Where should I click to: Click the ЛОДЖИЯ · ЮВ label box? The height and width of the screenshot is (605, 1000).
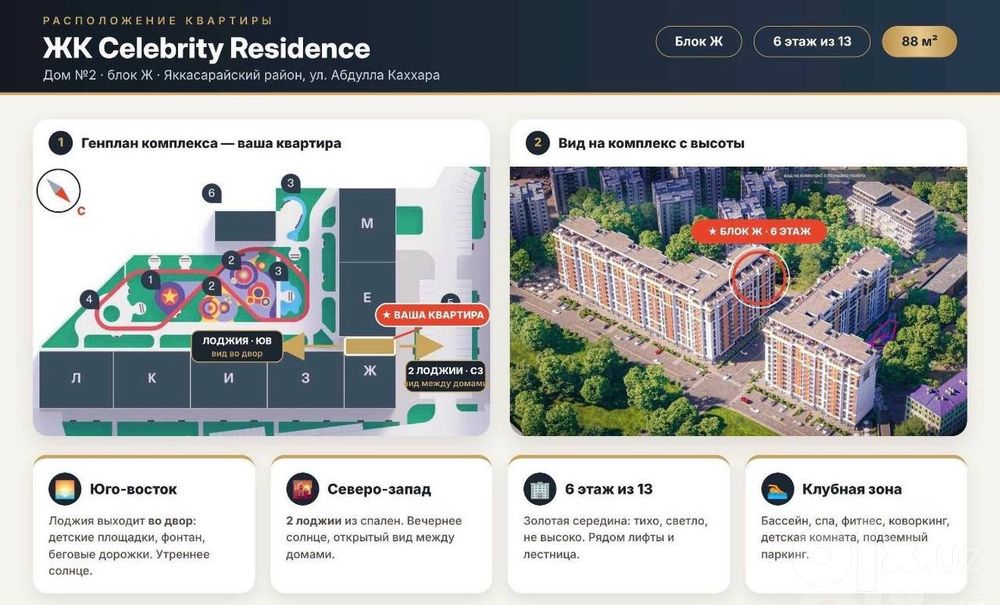237,346
